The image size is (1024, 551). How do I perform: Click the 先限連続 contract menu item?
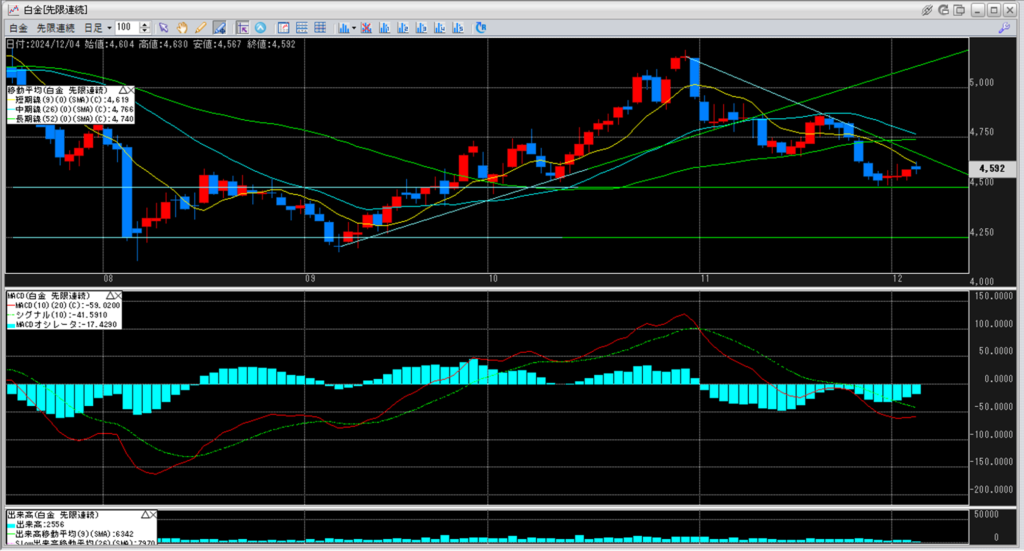(54, 27)
